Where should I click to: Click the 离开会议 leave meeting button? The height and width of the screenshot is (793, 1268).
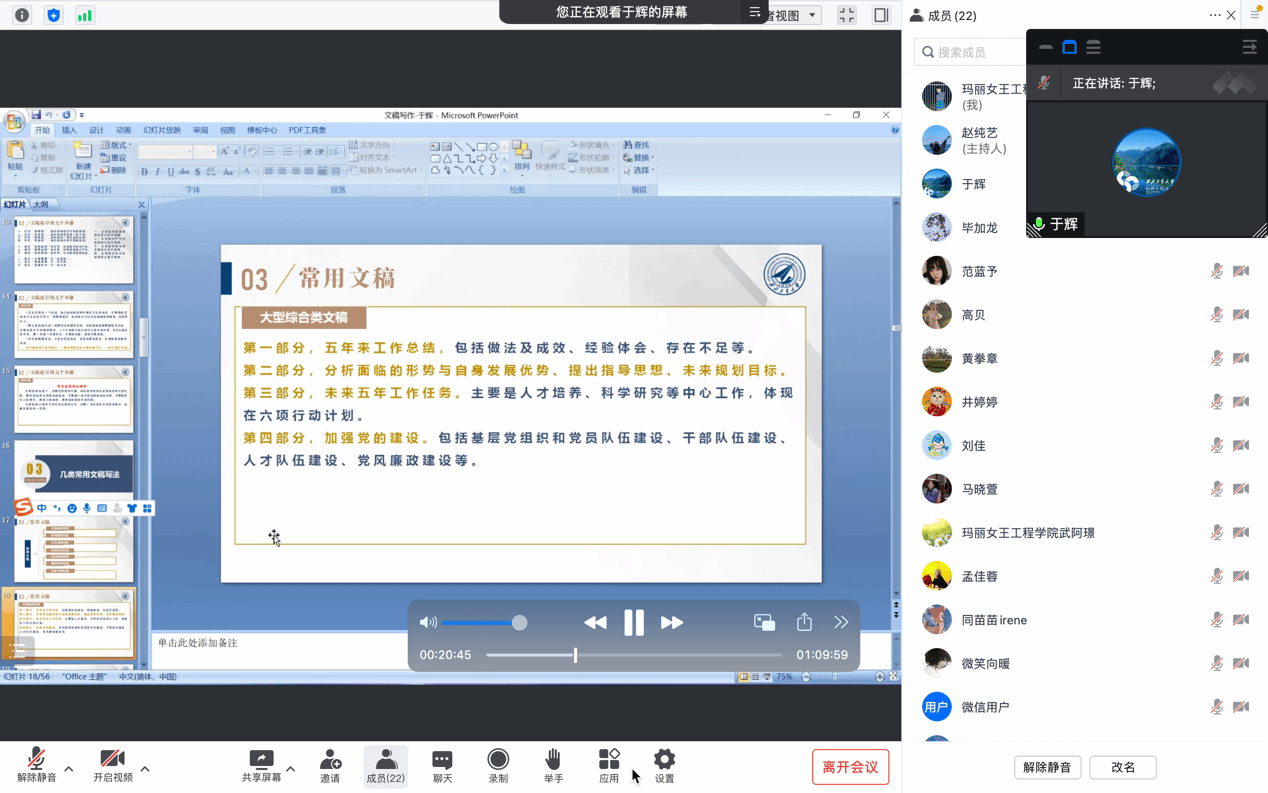[850, 767]
